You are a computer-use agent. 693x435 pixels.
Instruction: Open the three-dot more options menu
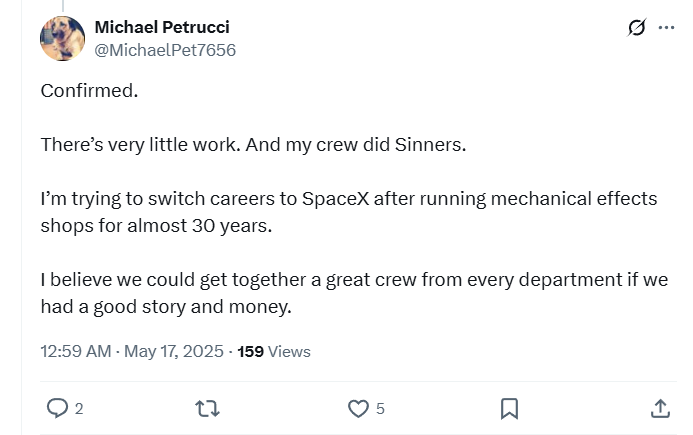click(x=666, y=28)
